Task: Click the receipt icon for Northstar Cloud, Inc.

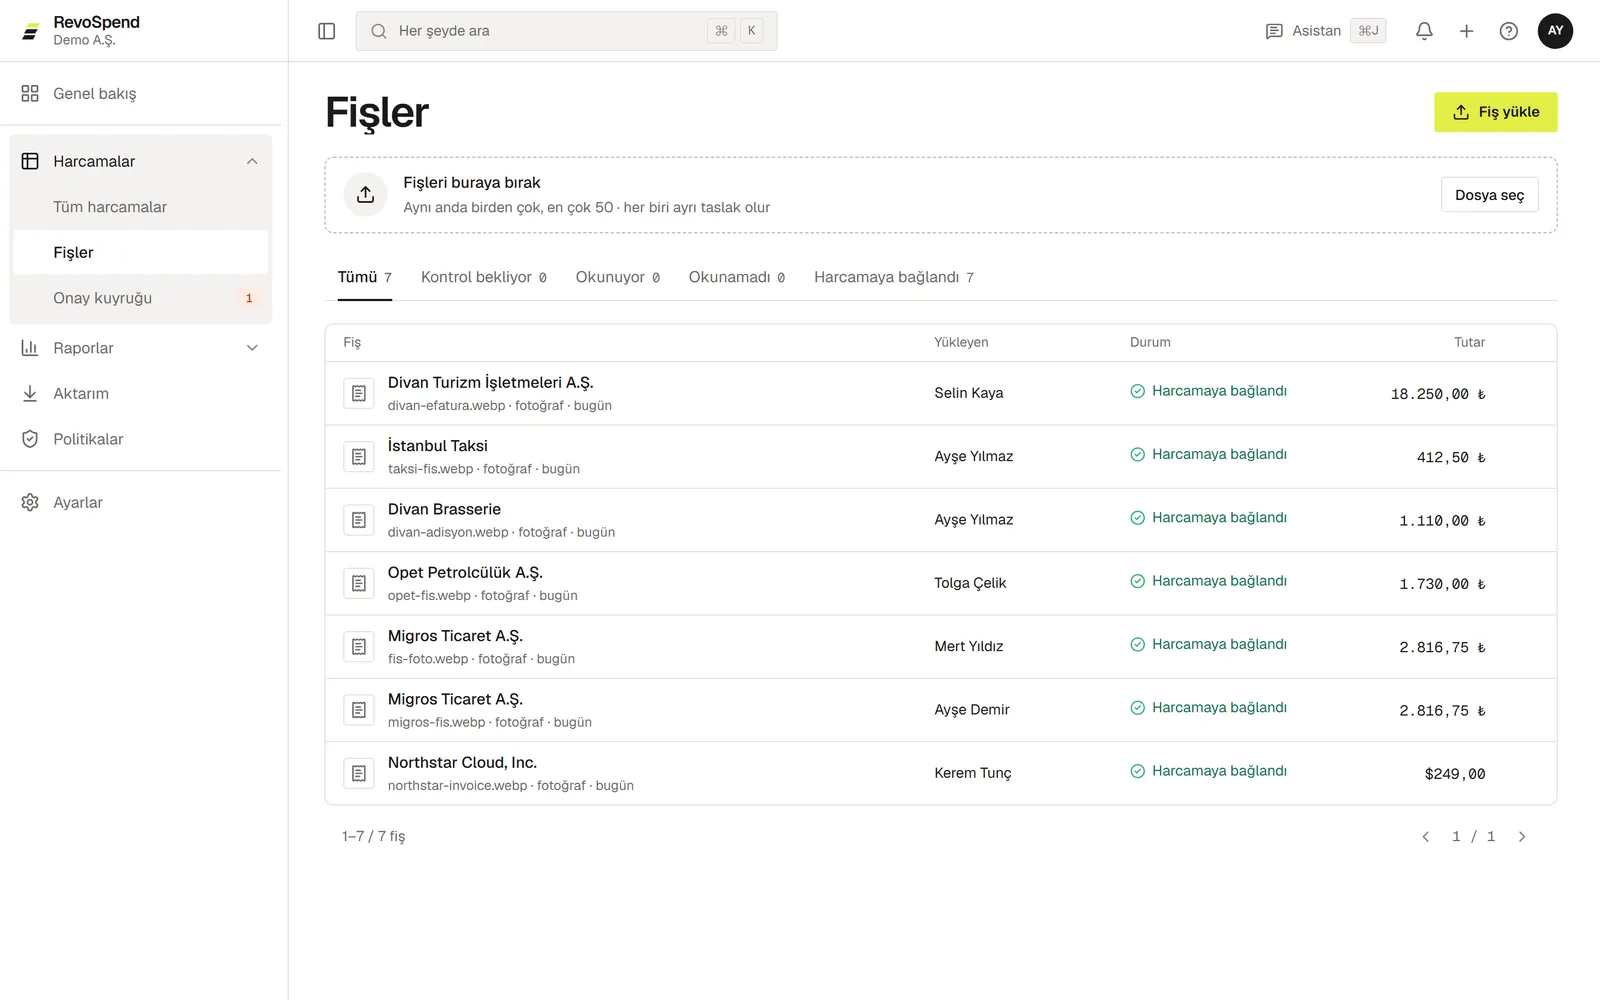Action: click(x=359, y=773)
